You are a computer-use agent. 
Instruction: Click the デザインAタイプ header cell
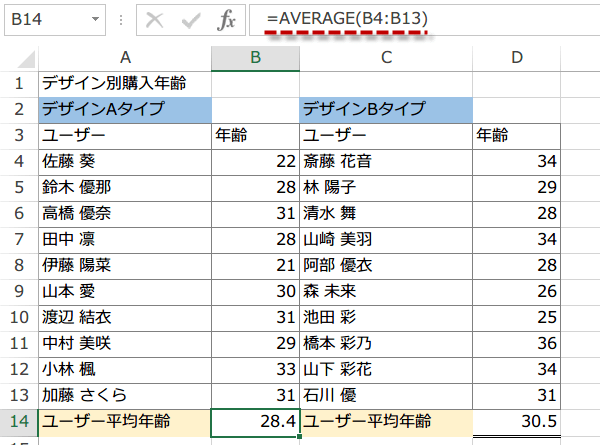(125, 110)
